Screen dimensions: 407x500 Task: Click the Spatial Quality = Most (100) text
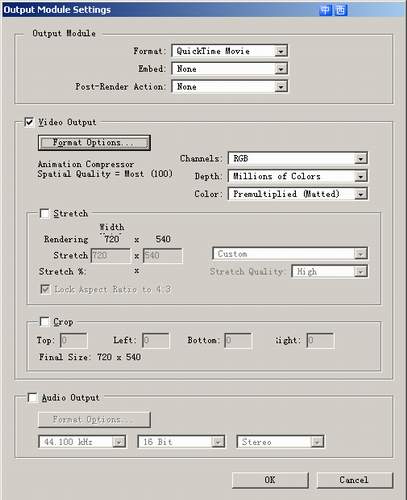click(105, 174)
